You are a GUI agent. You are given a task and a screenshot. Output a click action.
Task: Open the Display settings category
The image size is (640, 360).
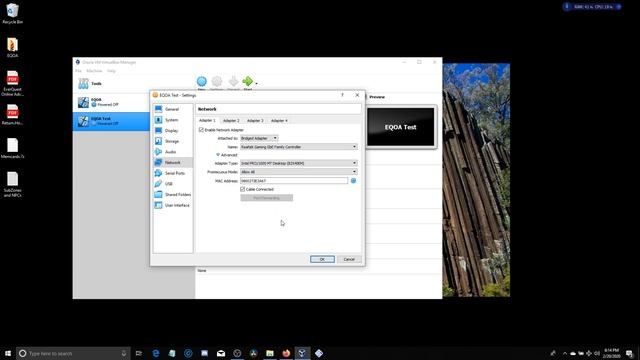pos(172,131)
